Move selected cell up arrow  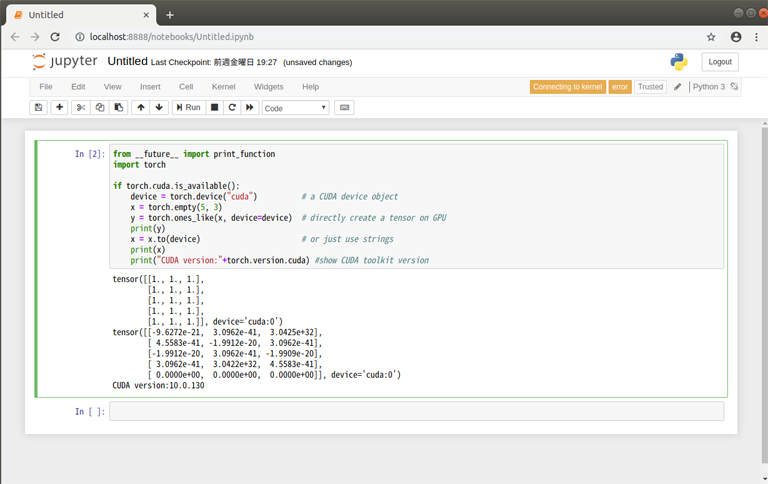(141, 107)
